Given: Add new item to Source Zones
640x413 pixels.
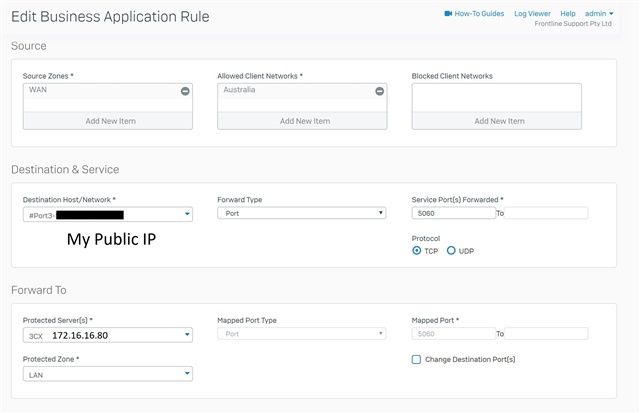Looking at the screenshot, I should [x=108, y=121].
